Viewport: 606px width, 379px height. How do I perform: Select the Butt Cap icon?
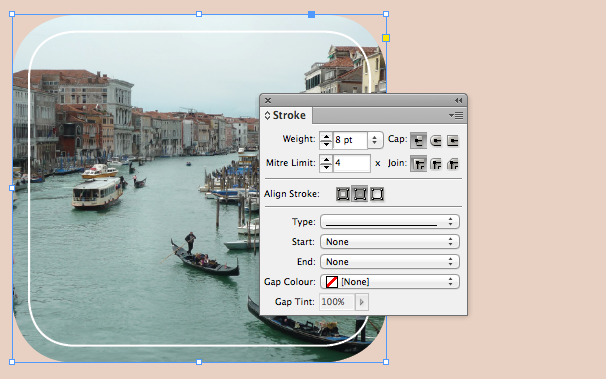point(418,141)
